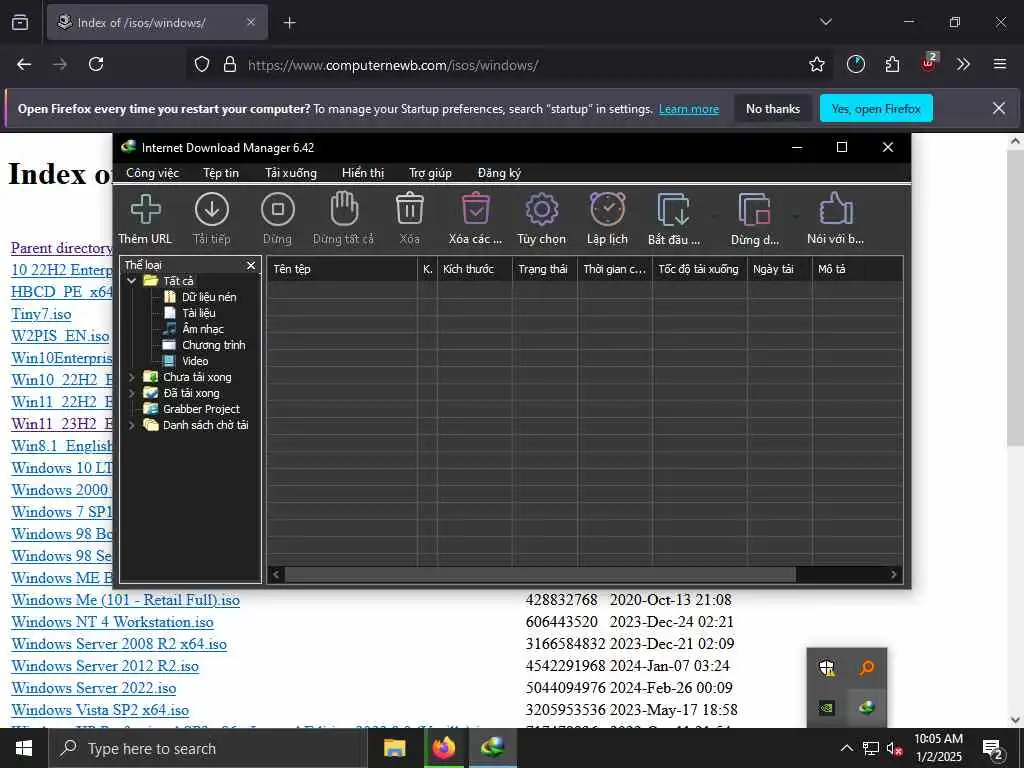The image size is (1024, 768).
Task: Go back in Firefox
Action: pos(24,64)
